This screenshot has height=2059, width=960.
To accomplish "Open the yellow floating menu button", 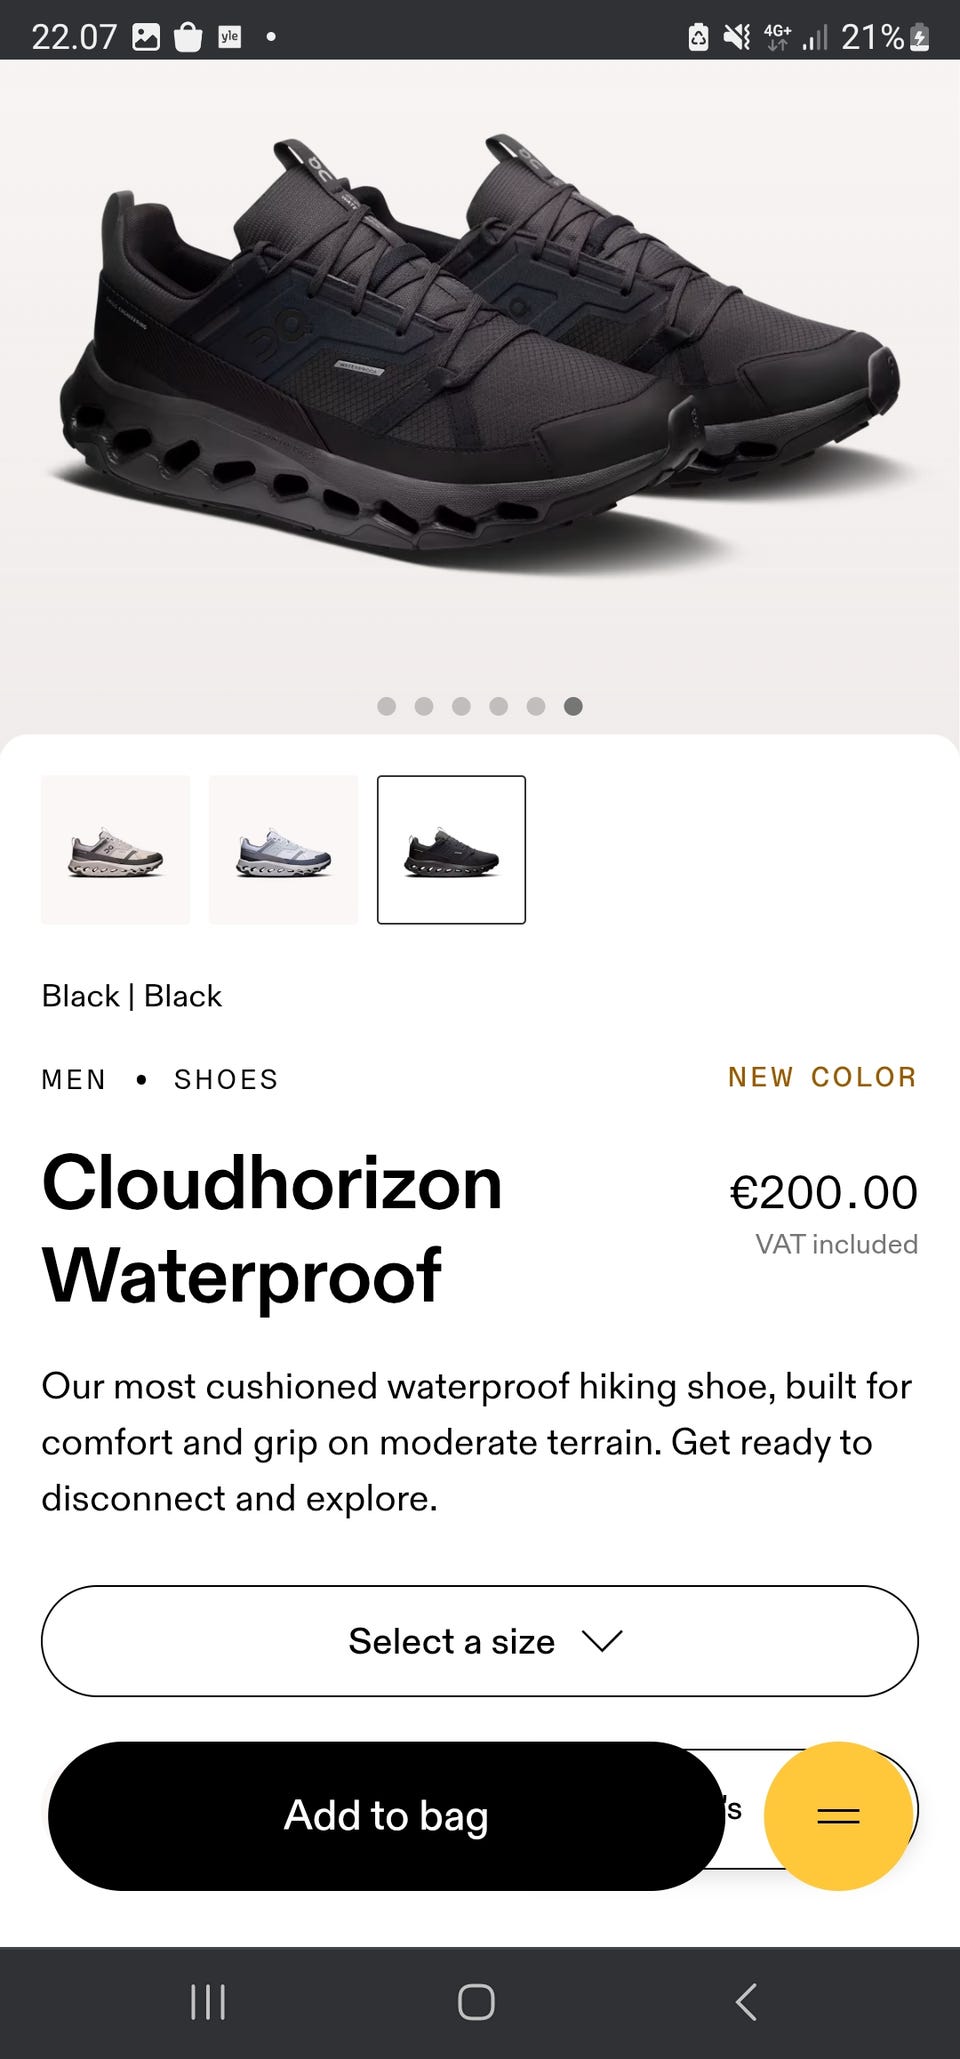I will click(838, 1815).
